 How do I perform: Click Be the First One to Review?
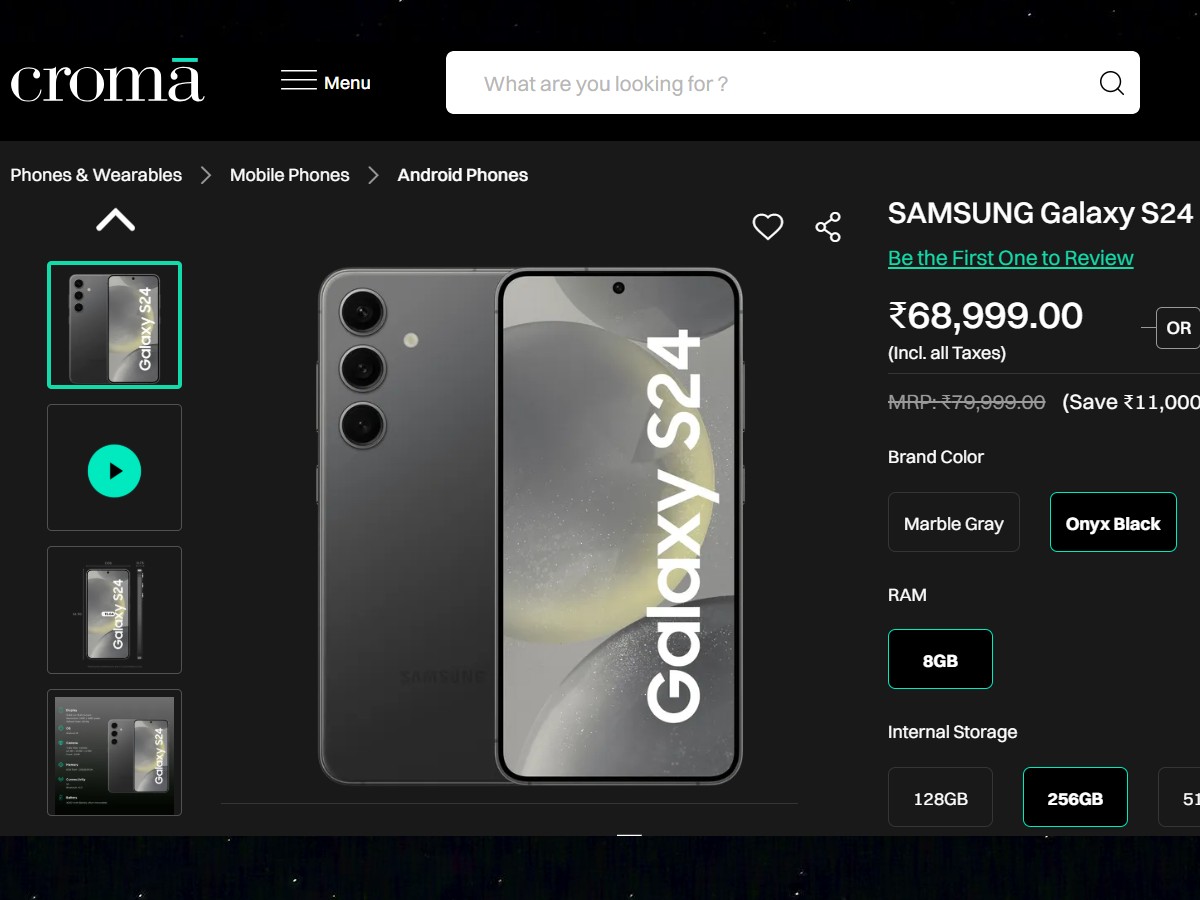coord(1010,258)
